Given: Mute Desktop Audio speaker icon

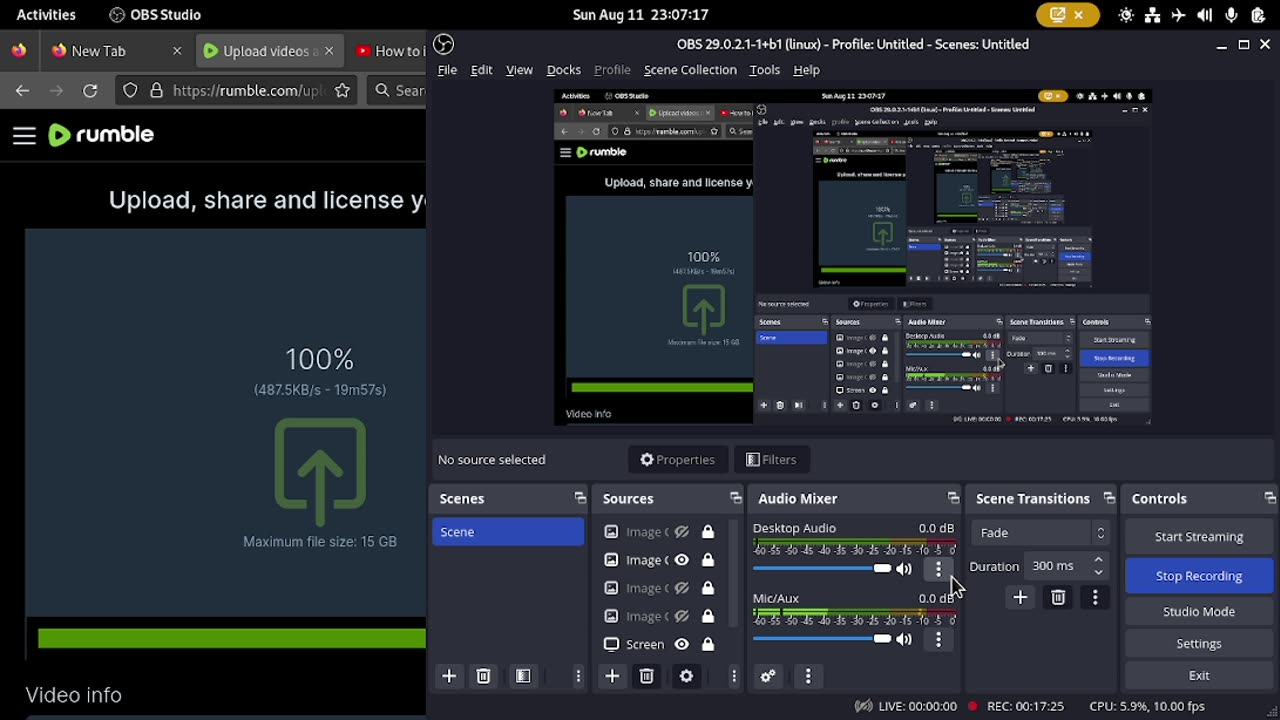Looking at the screenshot, I should pos(904,569).
